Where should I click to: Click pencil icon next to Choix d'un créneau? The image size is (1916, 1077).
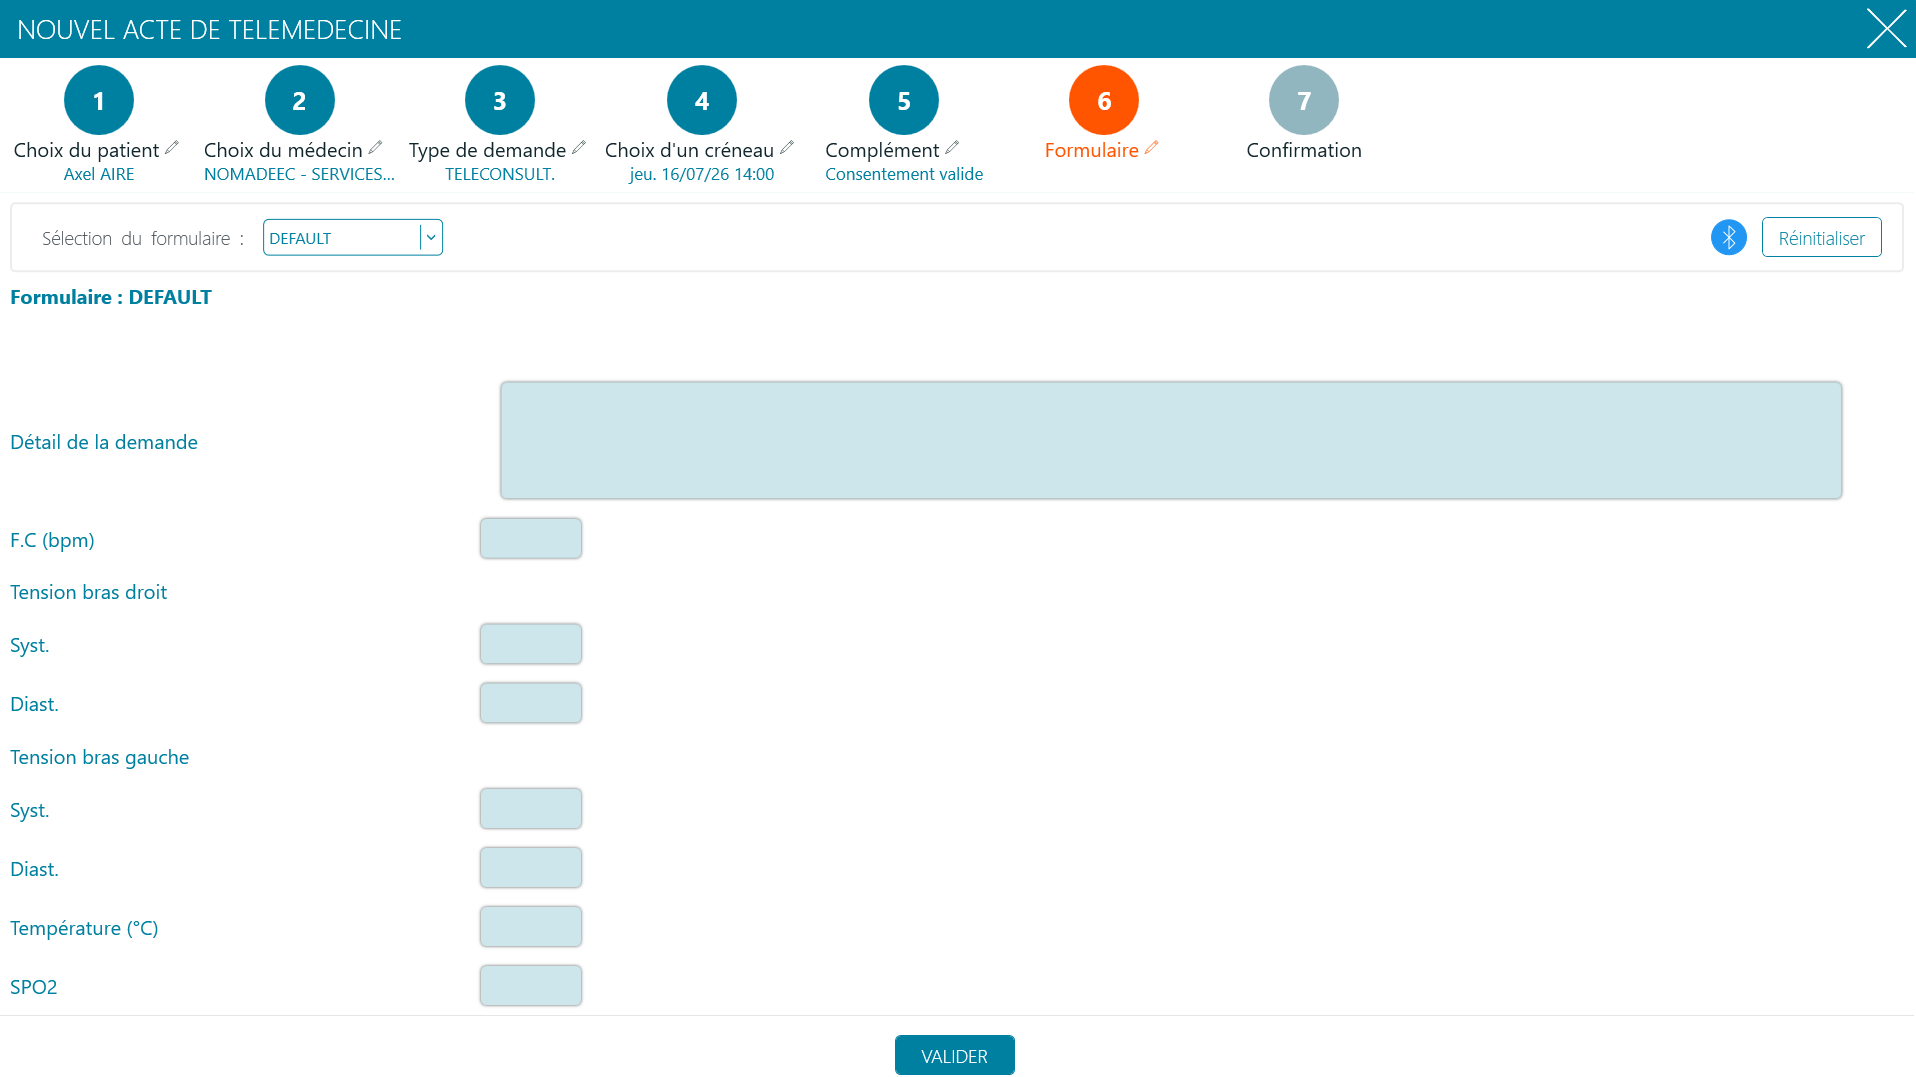coord(787,148)
